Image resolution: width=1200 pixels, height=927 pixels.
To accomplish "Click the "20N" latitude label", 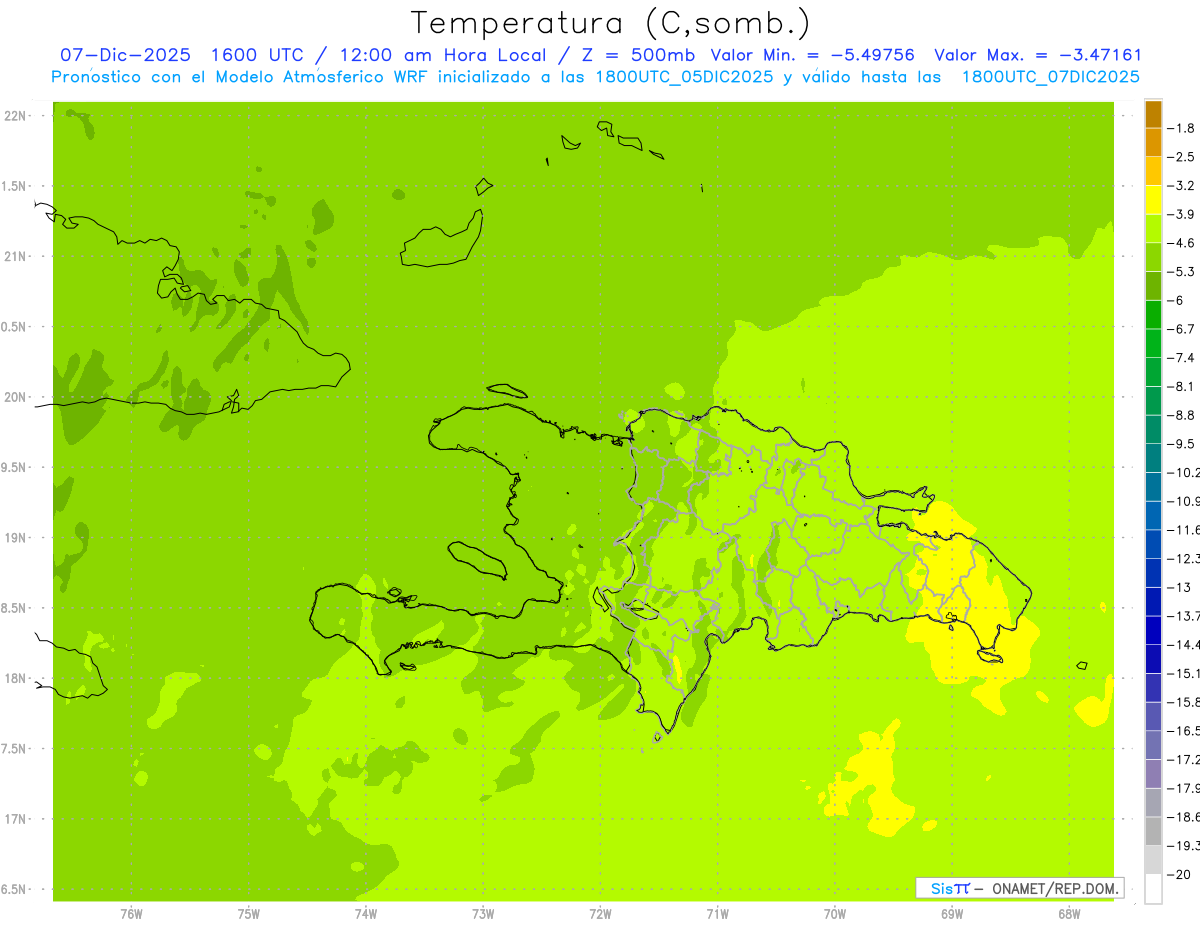I will tap(15, 397).
